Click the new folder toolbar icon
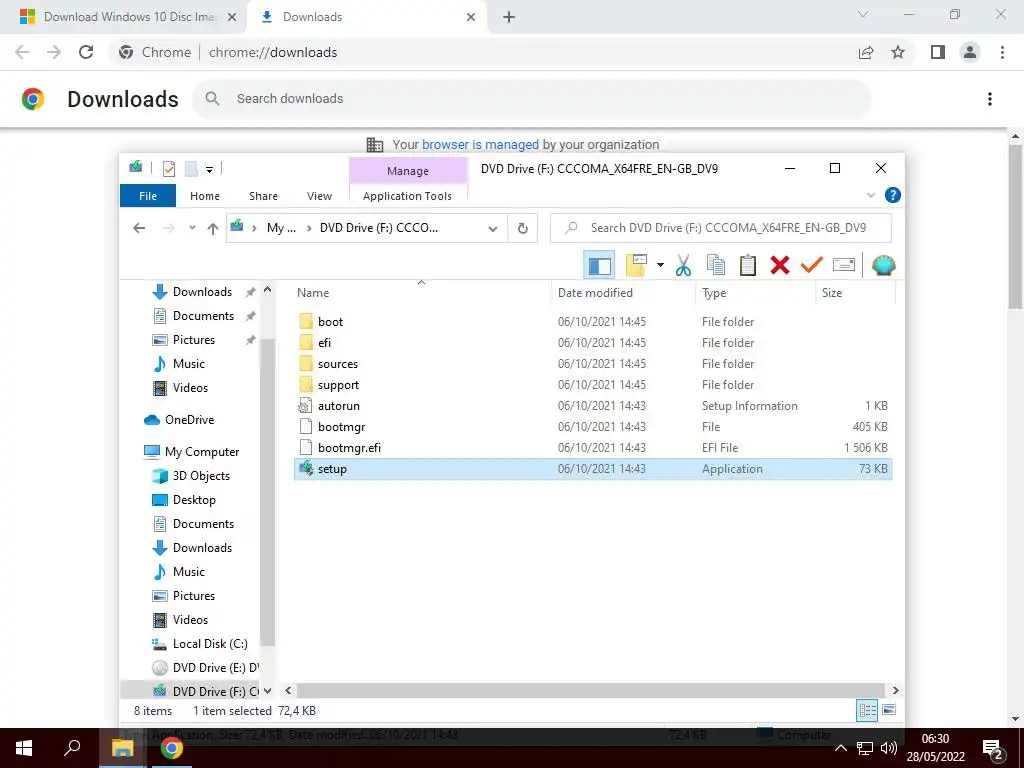The image size is (1024, 768). 637,264
